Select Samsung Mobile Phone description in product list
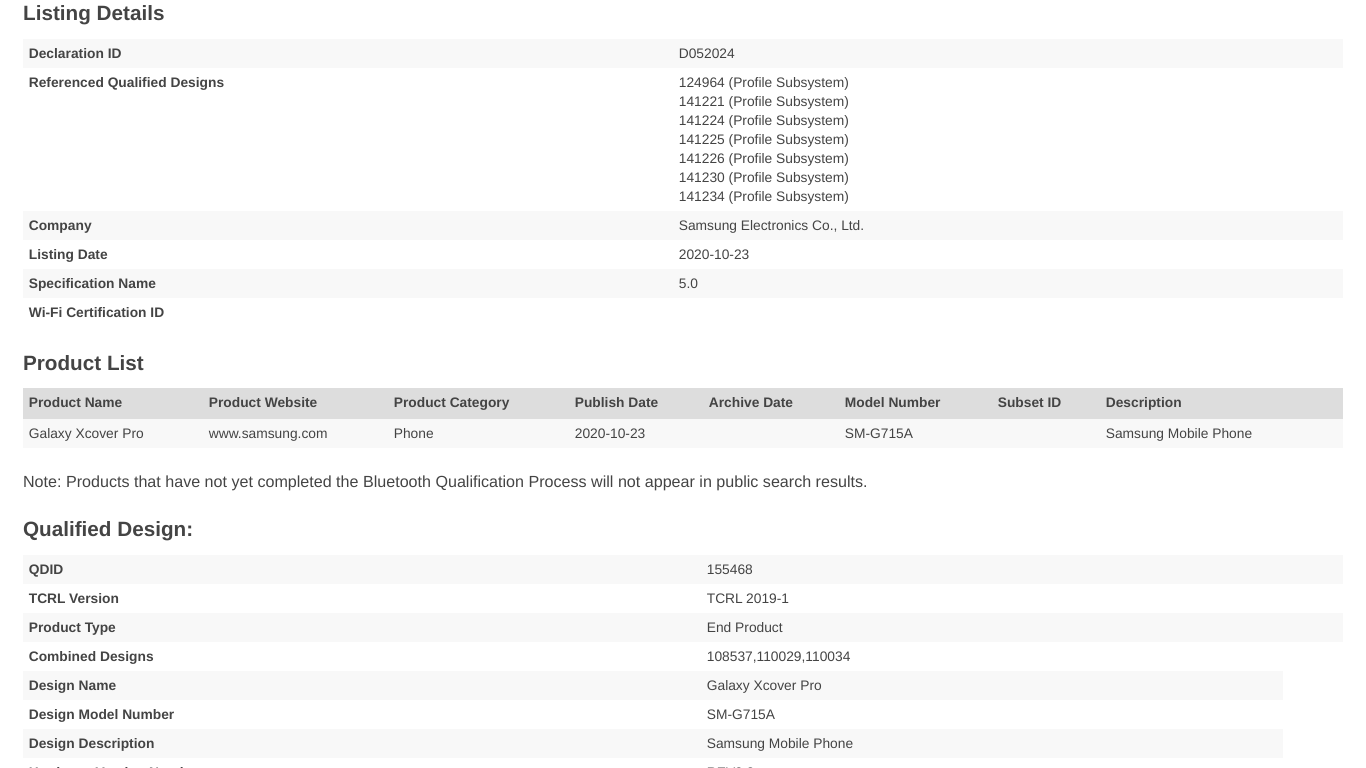The height and width of the screenshot is (768, 1366). click(x=1179, y=433)
